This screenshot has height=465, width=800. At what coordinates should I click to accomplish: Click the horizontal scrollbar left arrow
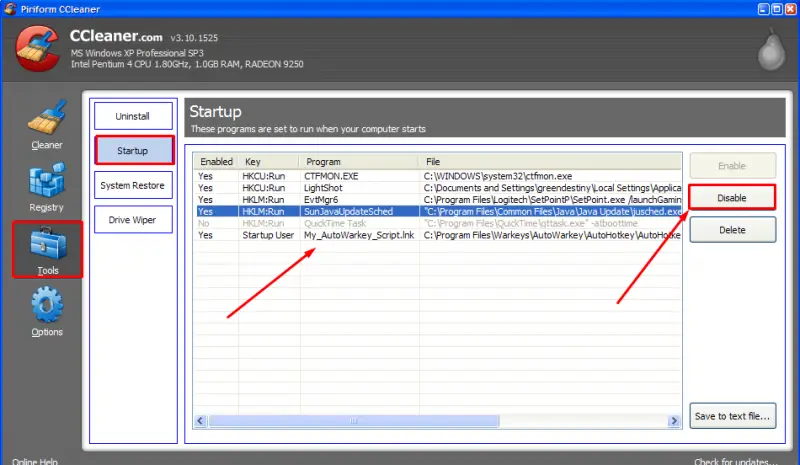(200, 421)
